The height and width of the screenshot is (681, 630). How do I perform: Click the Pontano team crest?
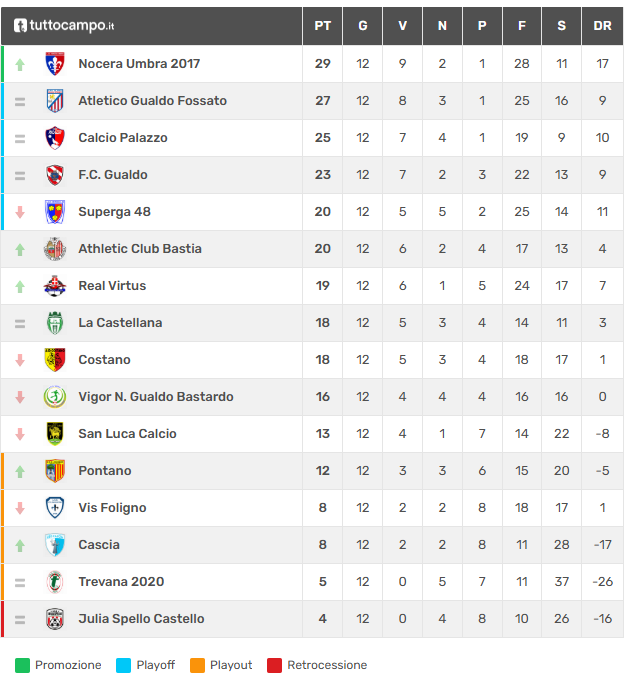[x=55, y=471]
